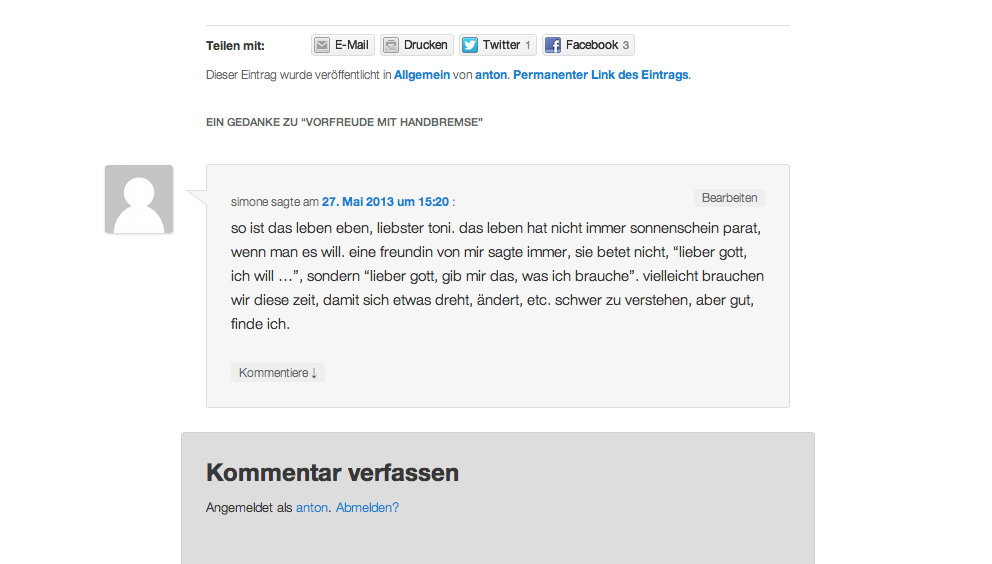Click the E-Mail envelope icon
The width and height of the screenshot is (992, 564).
(322, 45)
